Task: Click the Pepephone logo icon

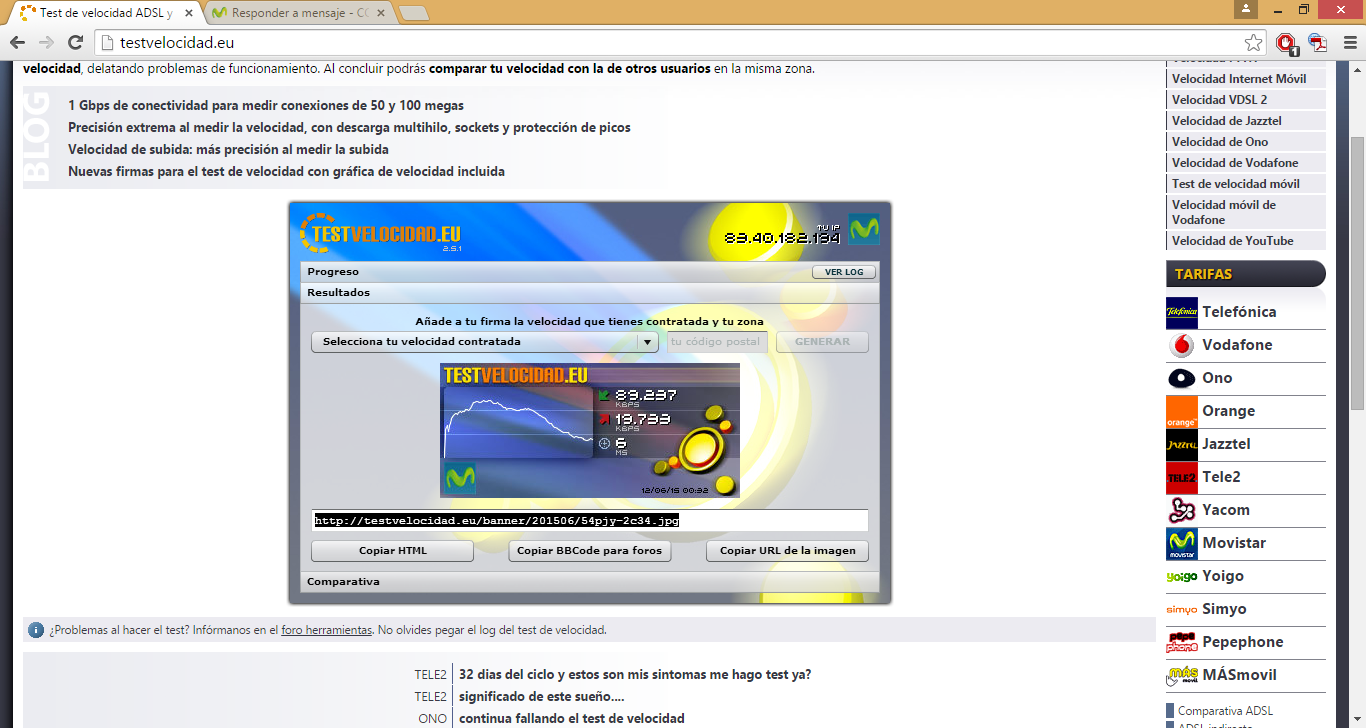Action: pyautogui.click(x=1182, y=643)
